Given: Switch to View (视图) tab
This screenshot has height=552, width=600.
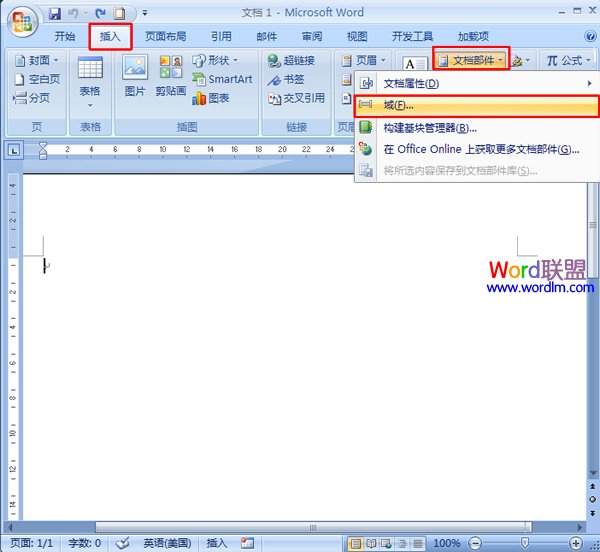Looking at the screenshot, I should click(357, 36).
